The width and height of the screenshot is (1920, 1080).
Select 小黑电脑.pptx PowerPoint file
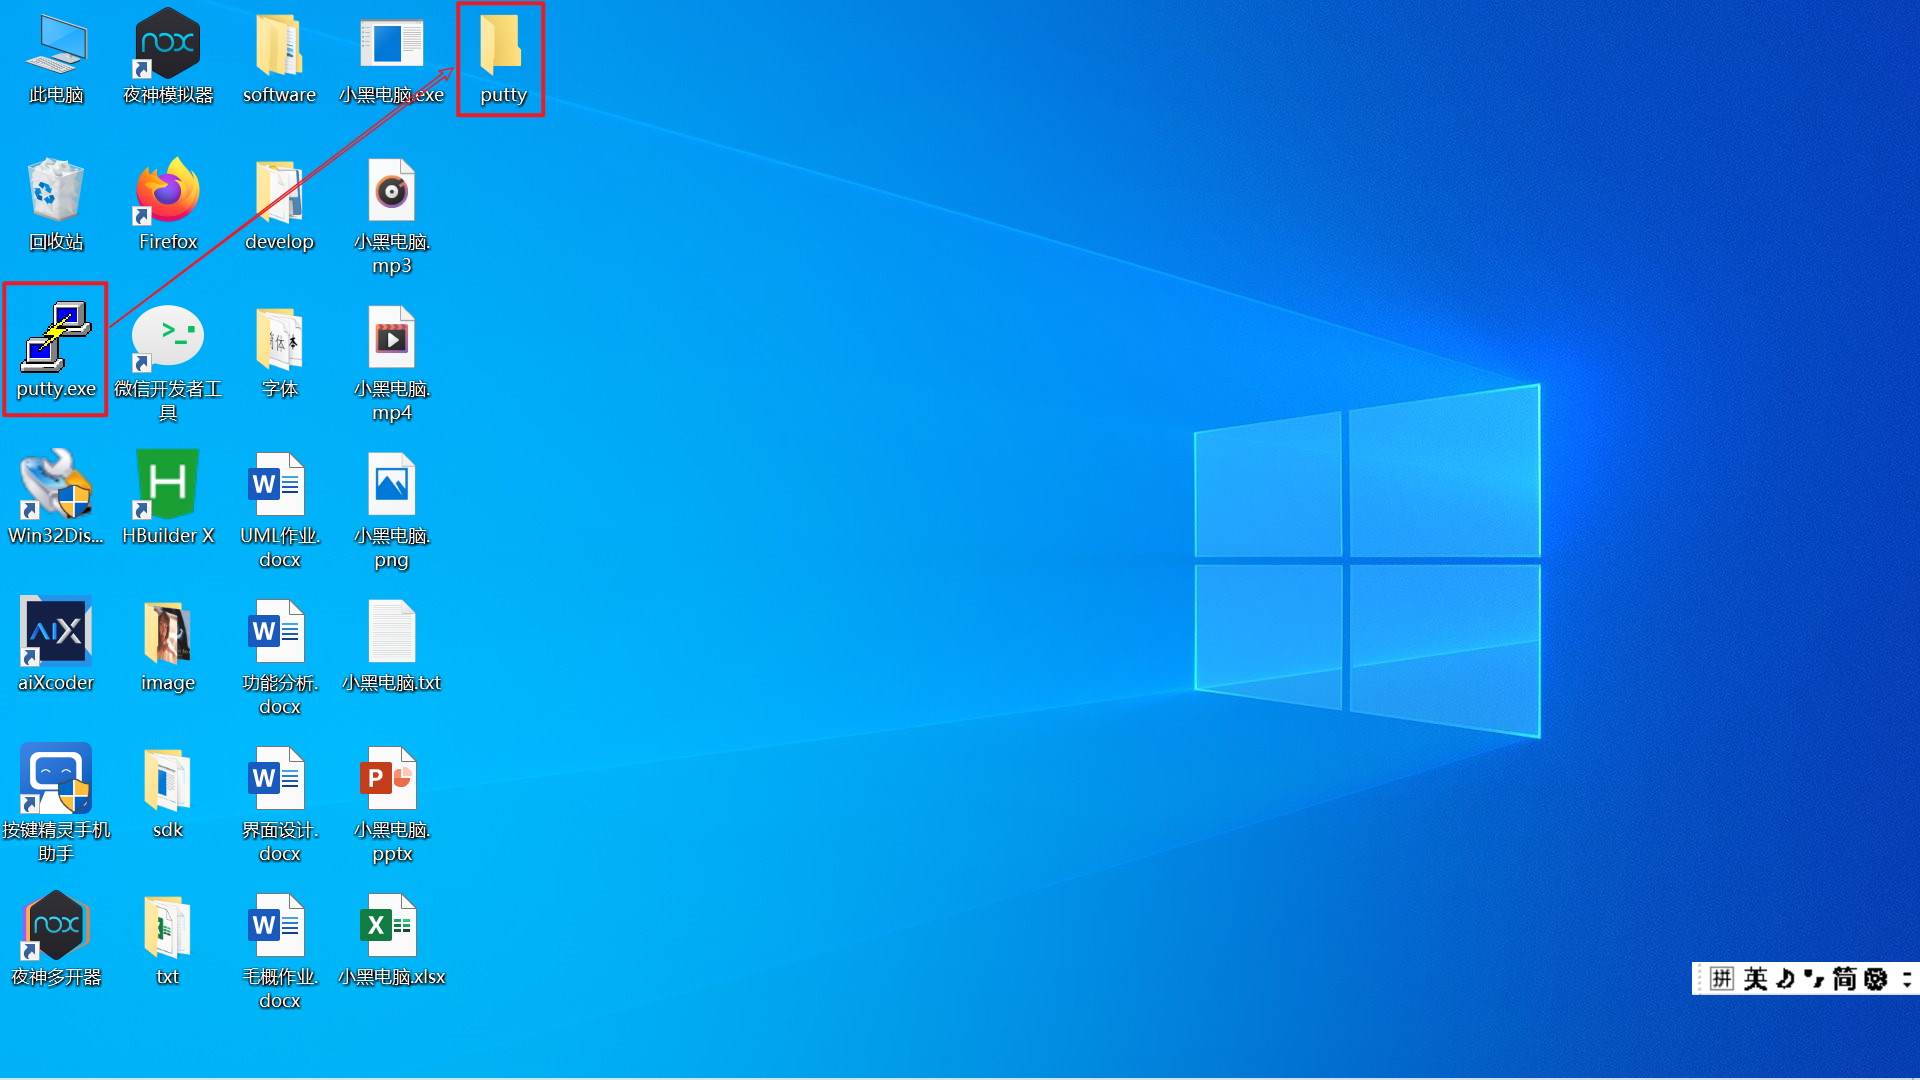click(391, 780)
